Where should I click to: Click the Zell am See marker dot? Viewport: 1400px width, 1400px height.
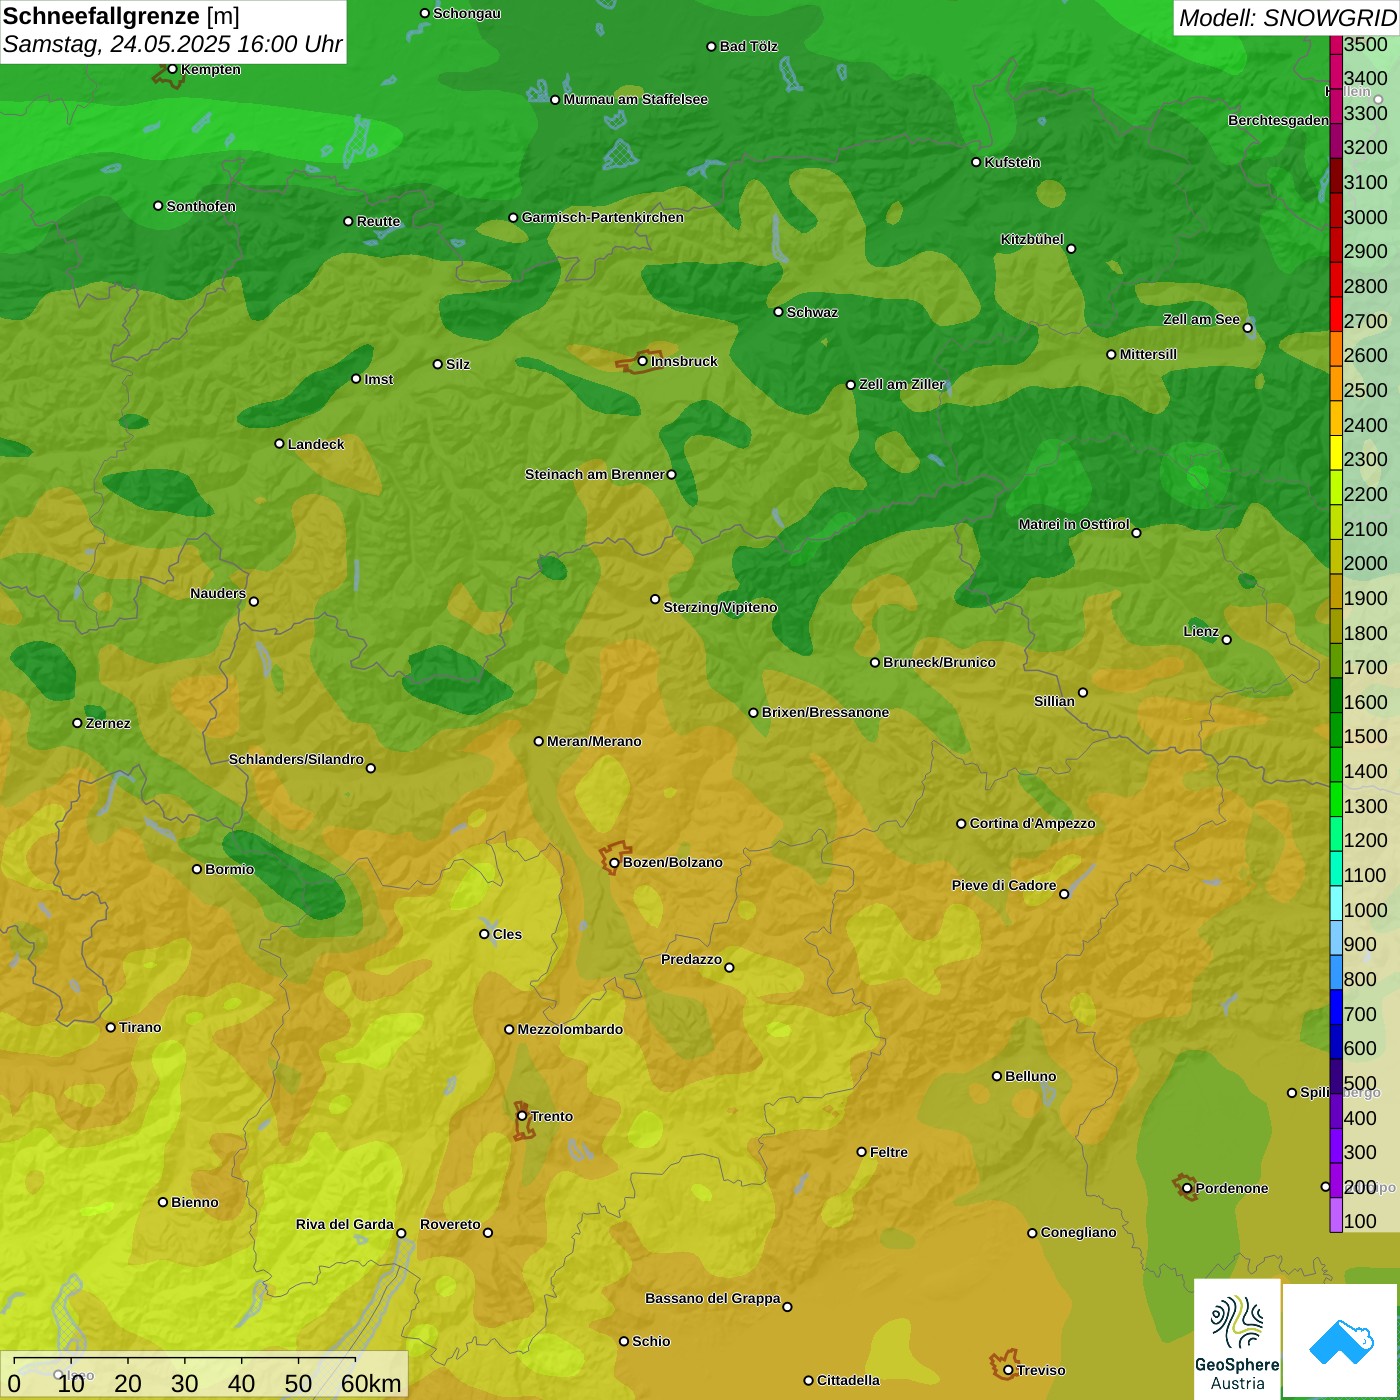[1247, 328]
